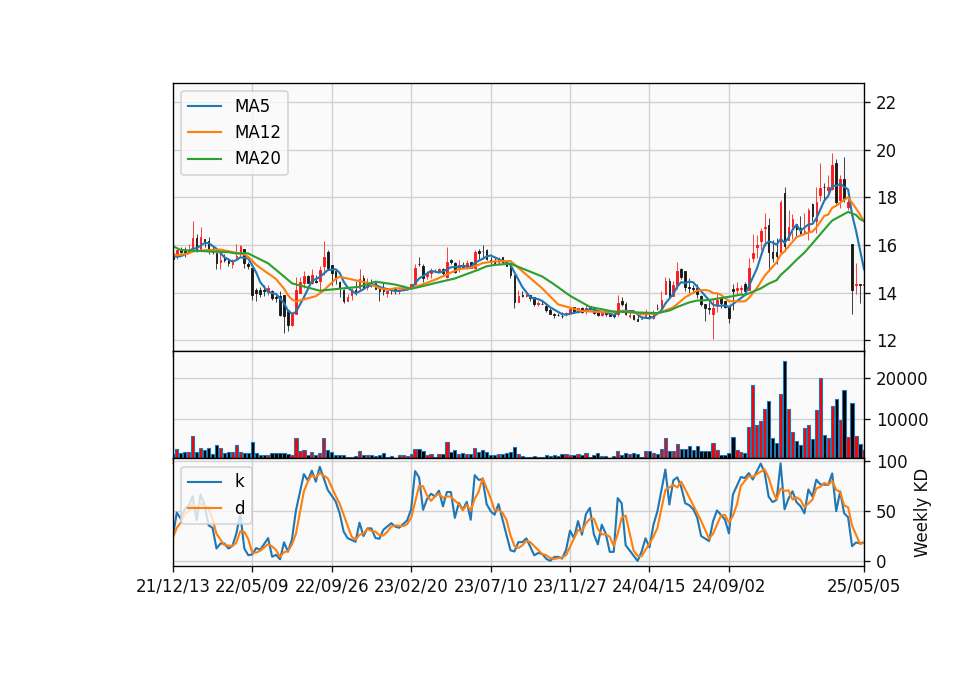The image size is (960, 690).
Task: Click the Weekly KD axis label
Action: 921,514
